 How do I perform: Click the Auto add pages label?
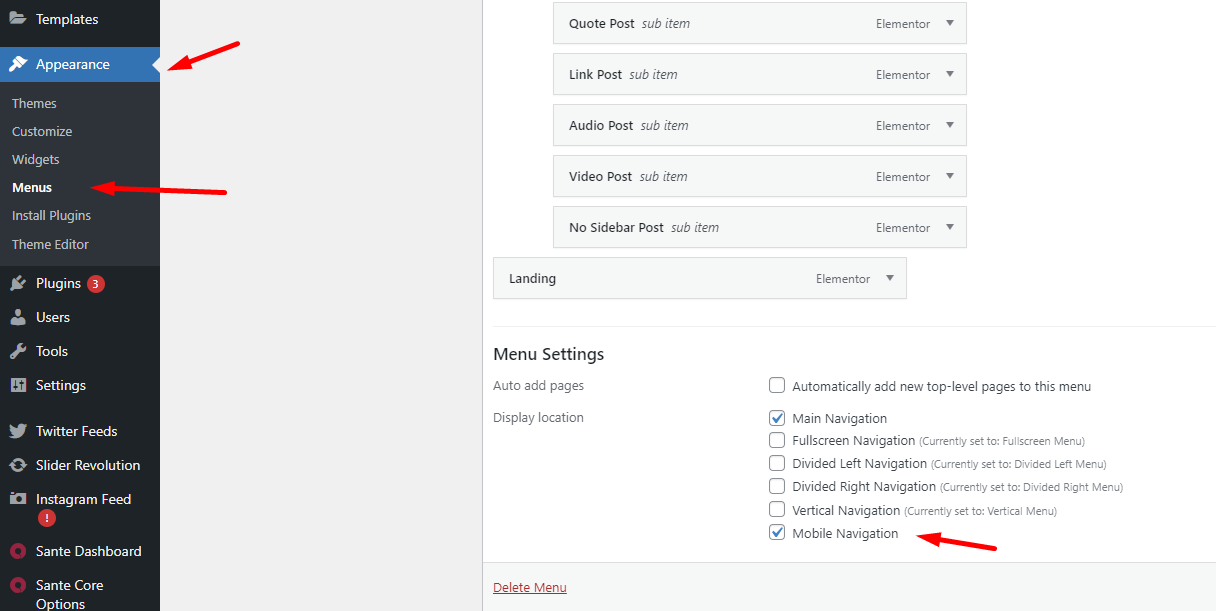(x=539, y=385)
